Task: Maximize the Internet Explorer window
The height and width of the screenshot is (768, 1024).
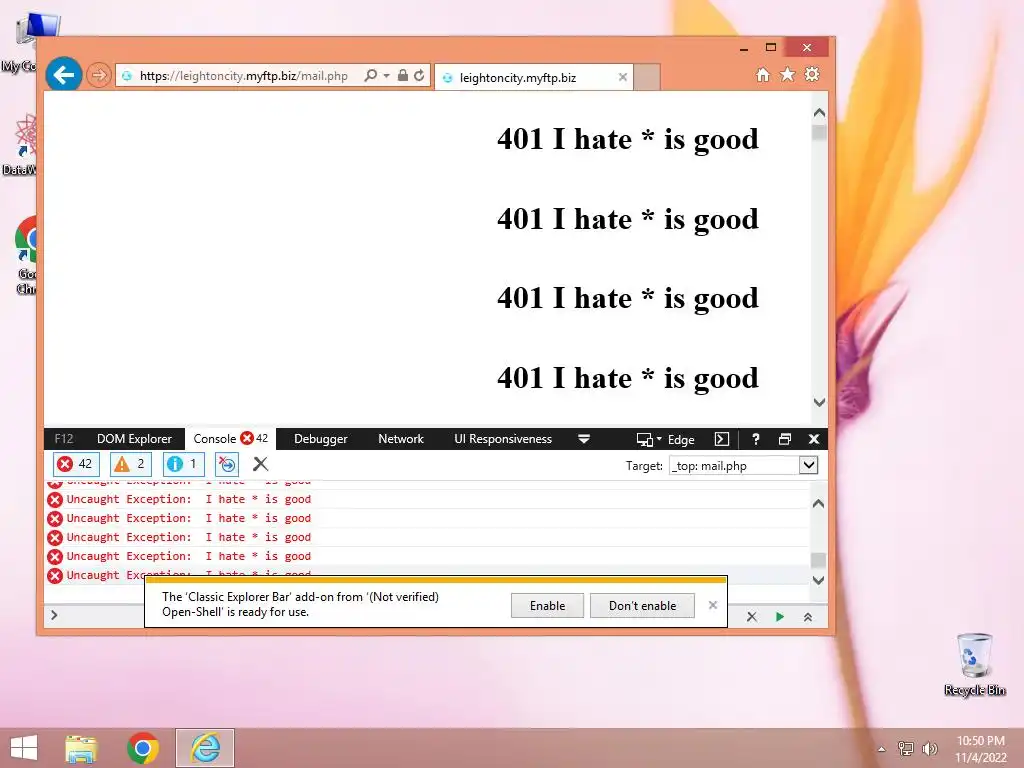Action: coord(771,48)
